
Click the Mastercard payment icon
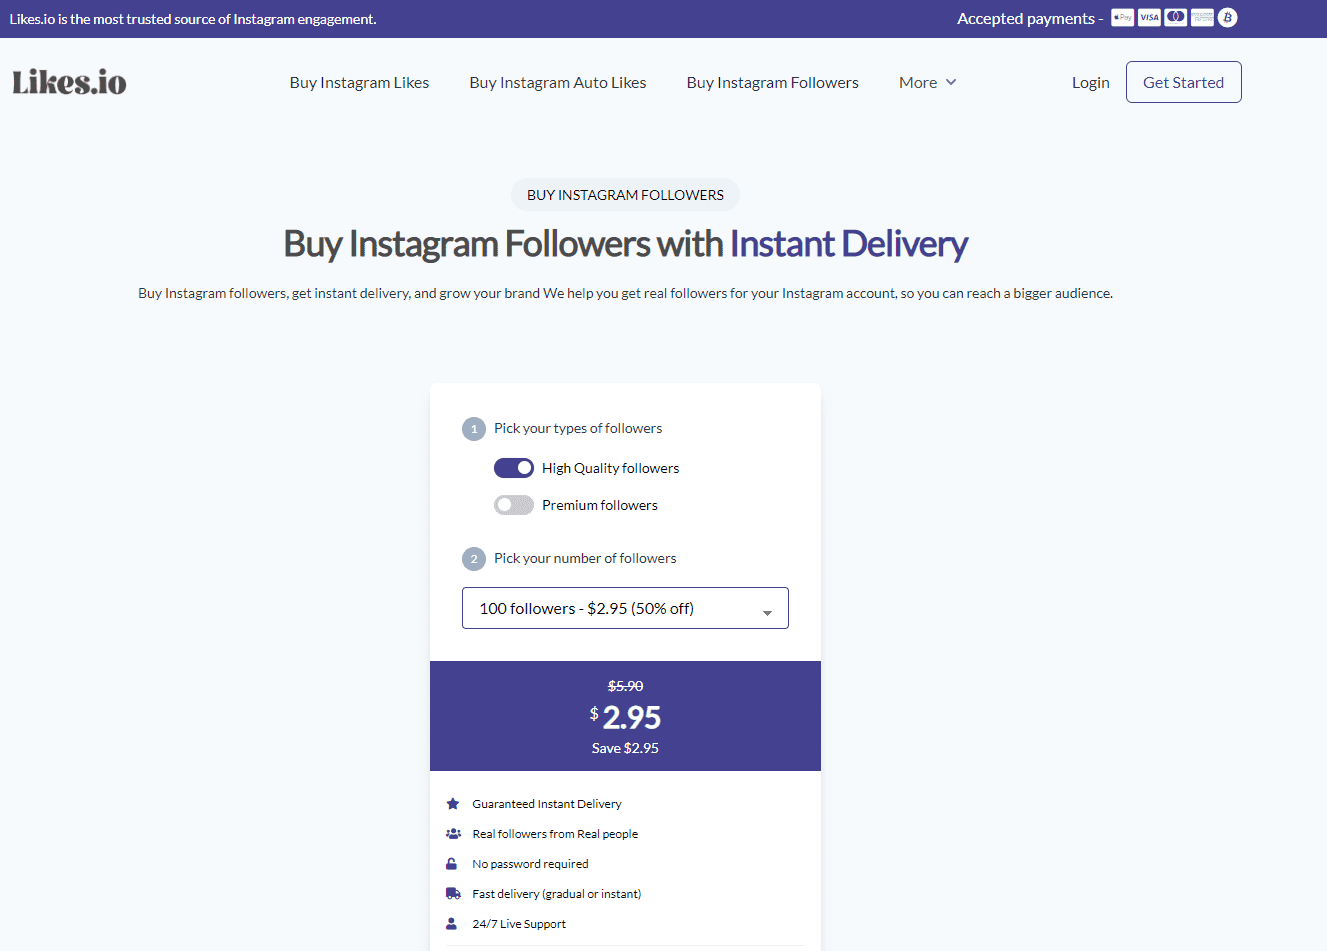[1175, 17]
